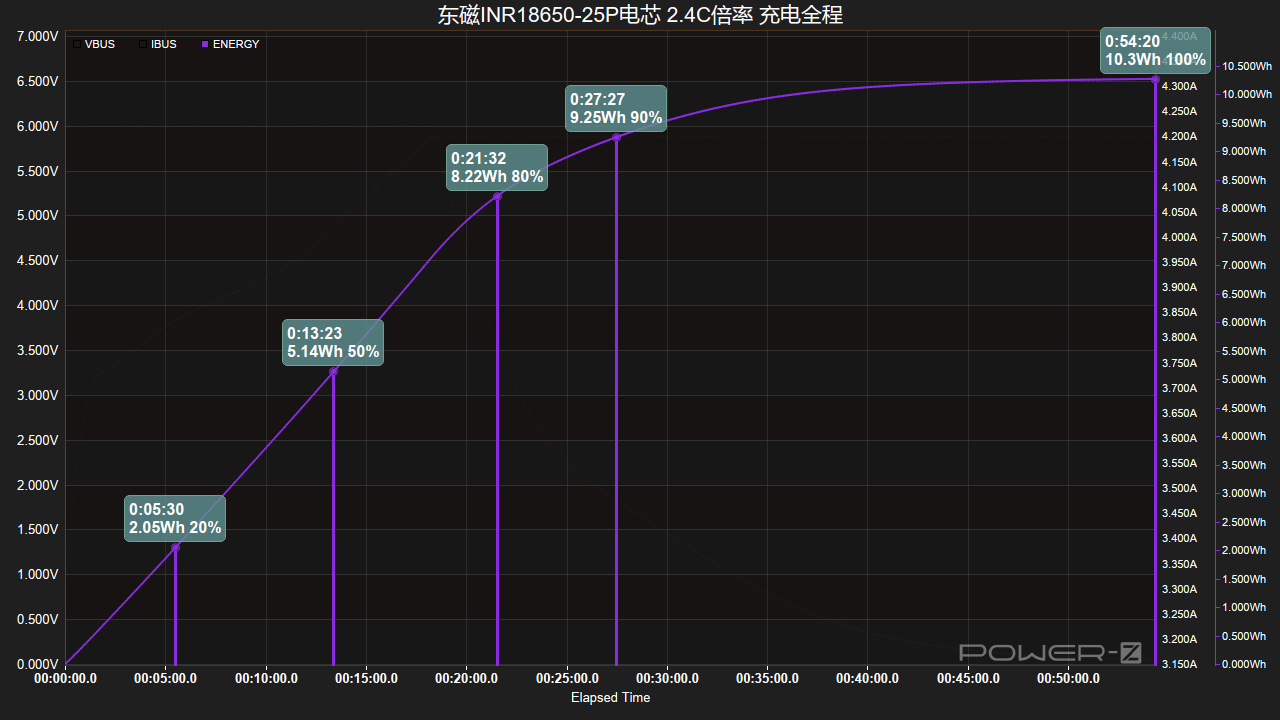Select the 80% energy curve marker dot
This screenshot has height=720, width=1280.
tap(497, 196)
